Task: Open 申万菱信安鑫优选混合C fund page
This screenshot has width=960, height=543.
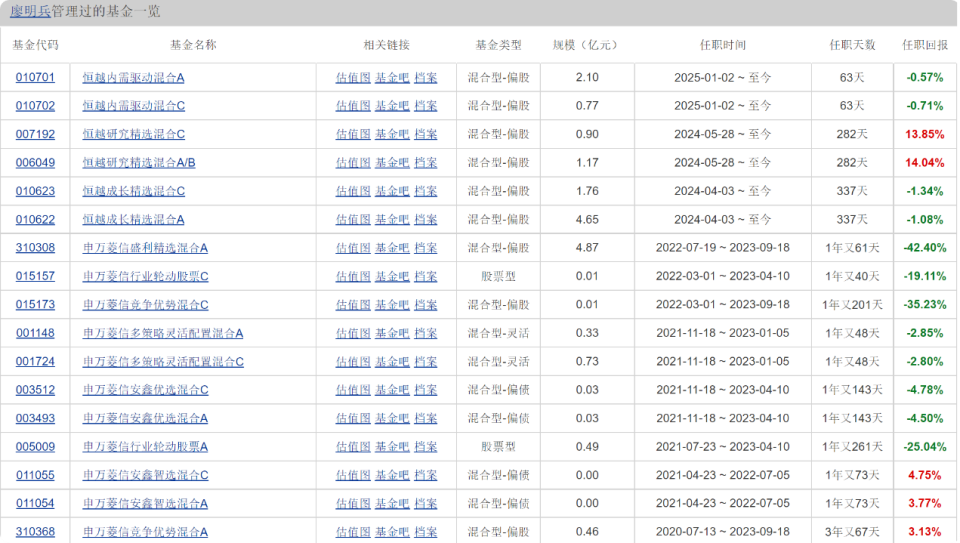Action: click(x=145, y=390)
